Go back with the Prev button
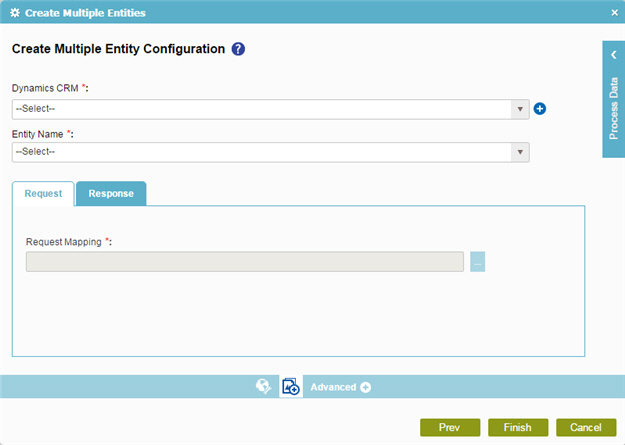This screenshot has height=445, width=625. coord(450,427)
